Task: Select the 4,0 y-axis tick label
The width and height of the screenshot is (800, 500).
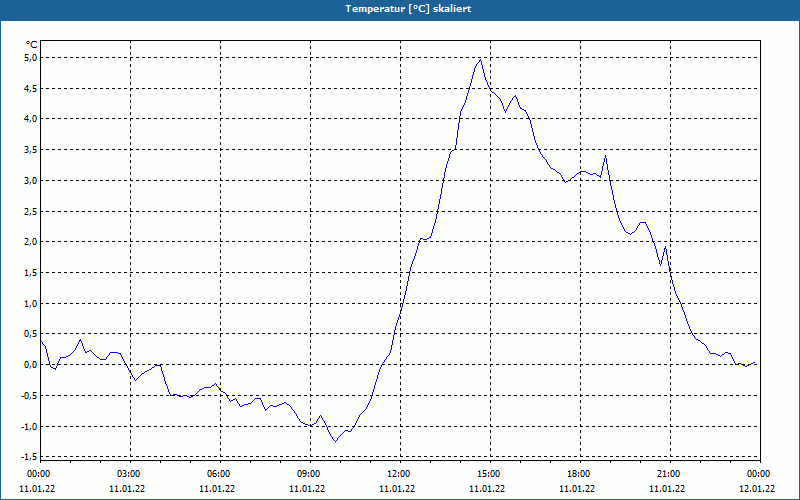Action: pyautogui.click(x=31, y=119)
